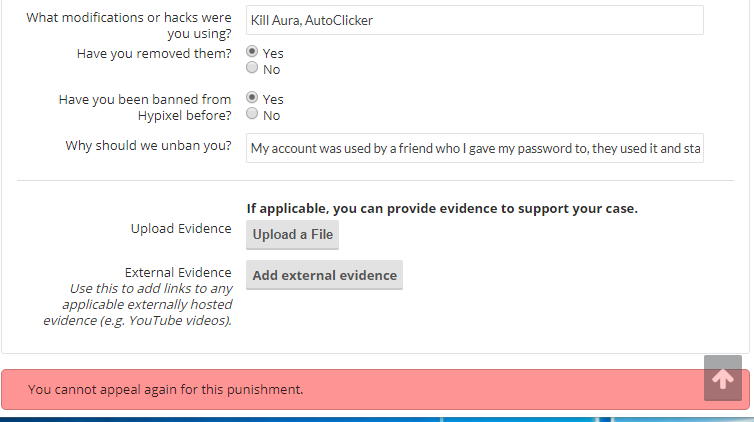Click the blue footer strip below the banner
This screenshot has width=754, height=422.
tap(377, 418)
